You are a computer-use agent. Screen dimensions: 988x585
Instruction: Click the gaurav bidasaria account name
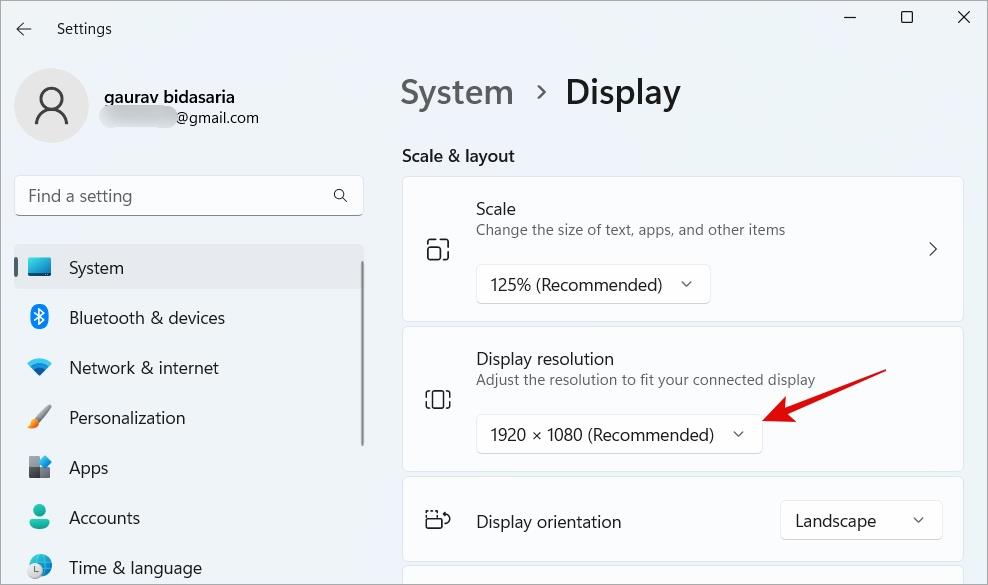[x=169, y=96]
